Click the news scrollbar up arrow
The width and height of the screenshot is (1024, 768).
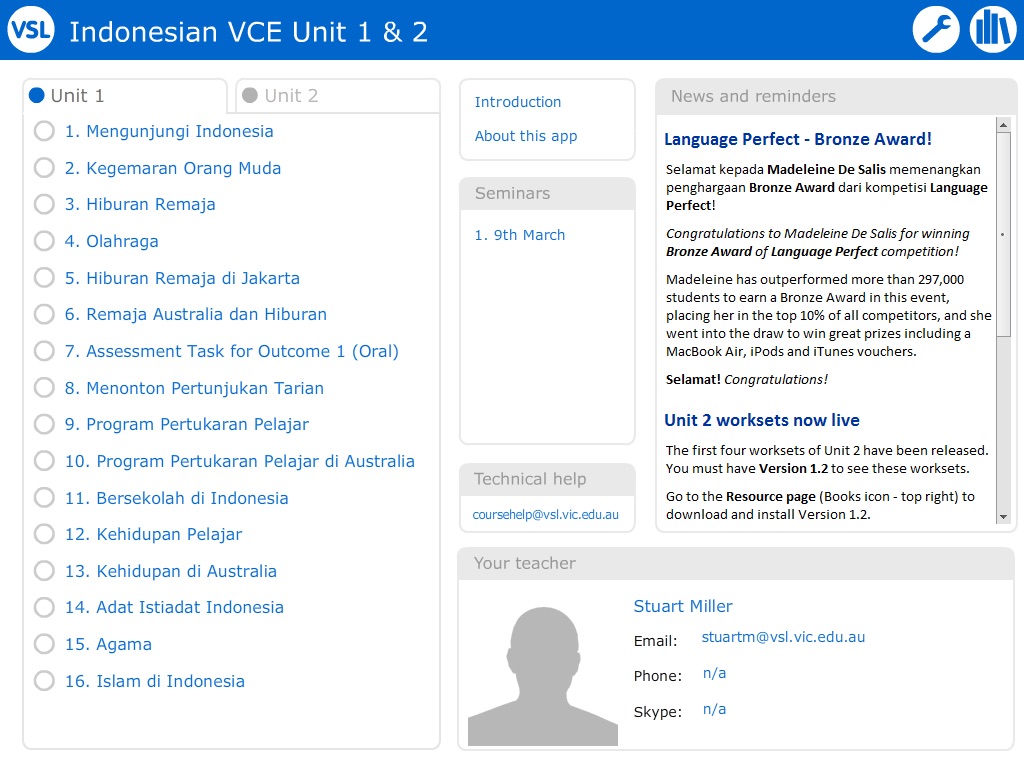[1004, 124]
